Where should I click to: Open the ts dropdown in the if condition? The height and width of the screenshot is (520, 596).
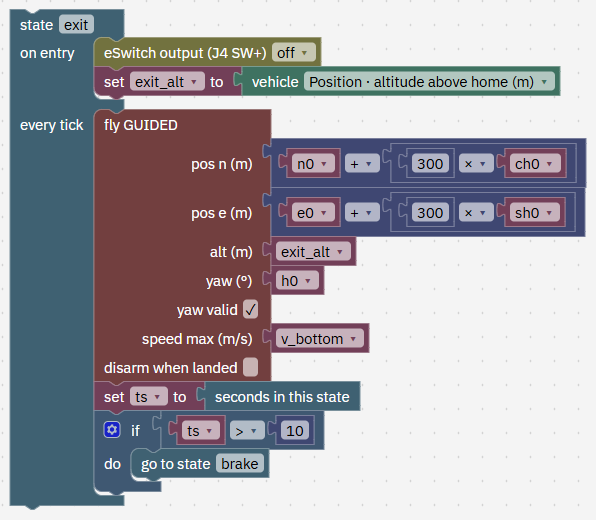click(x=201, y=431)
